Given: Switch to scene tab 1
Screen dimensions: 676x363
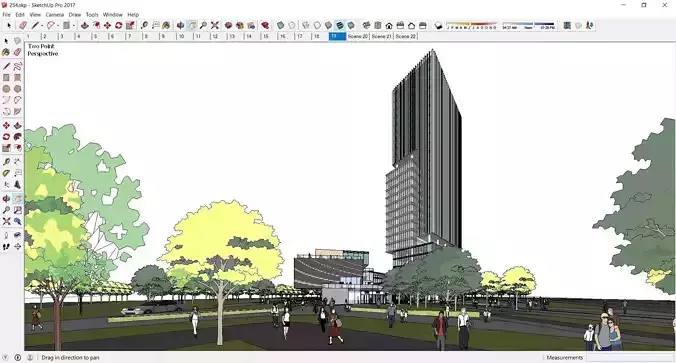Looking at the screenshot, I should pos(33,37).
